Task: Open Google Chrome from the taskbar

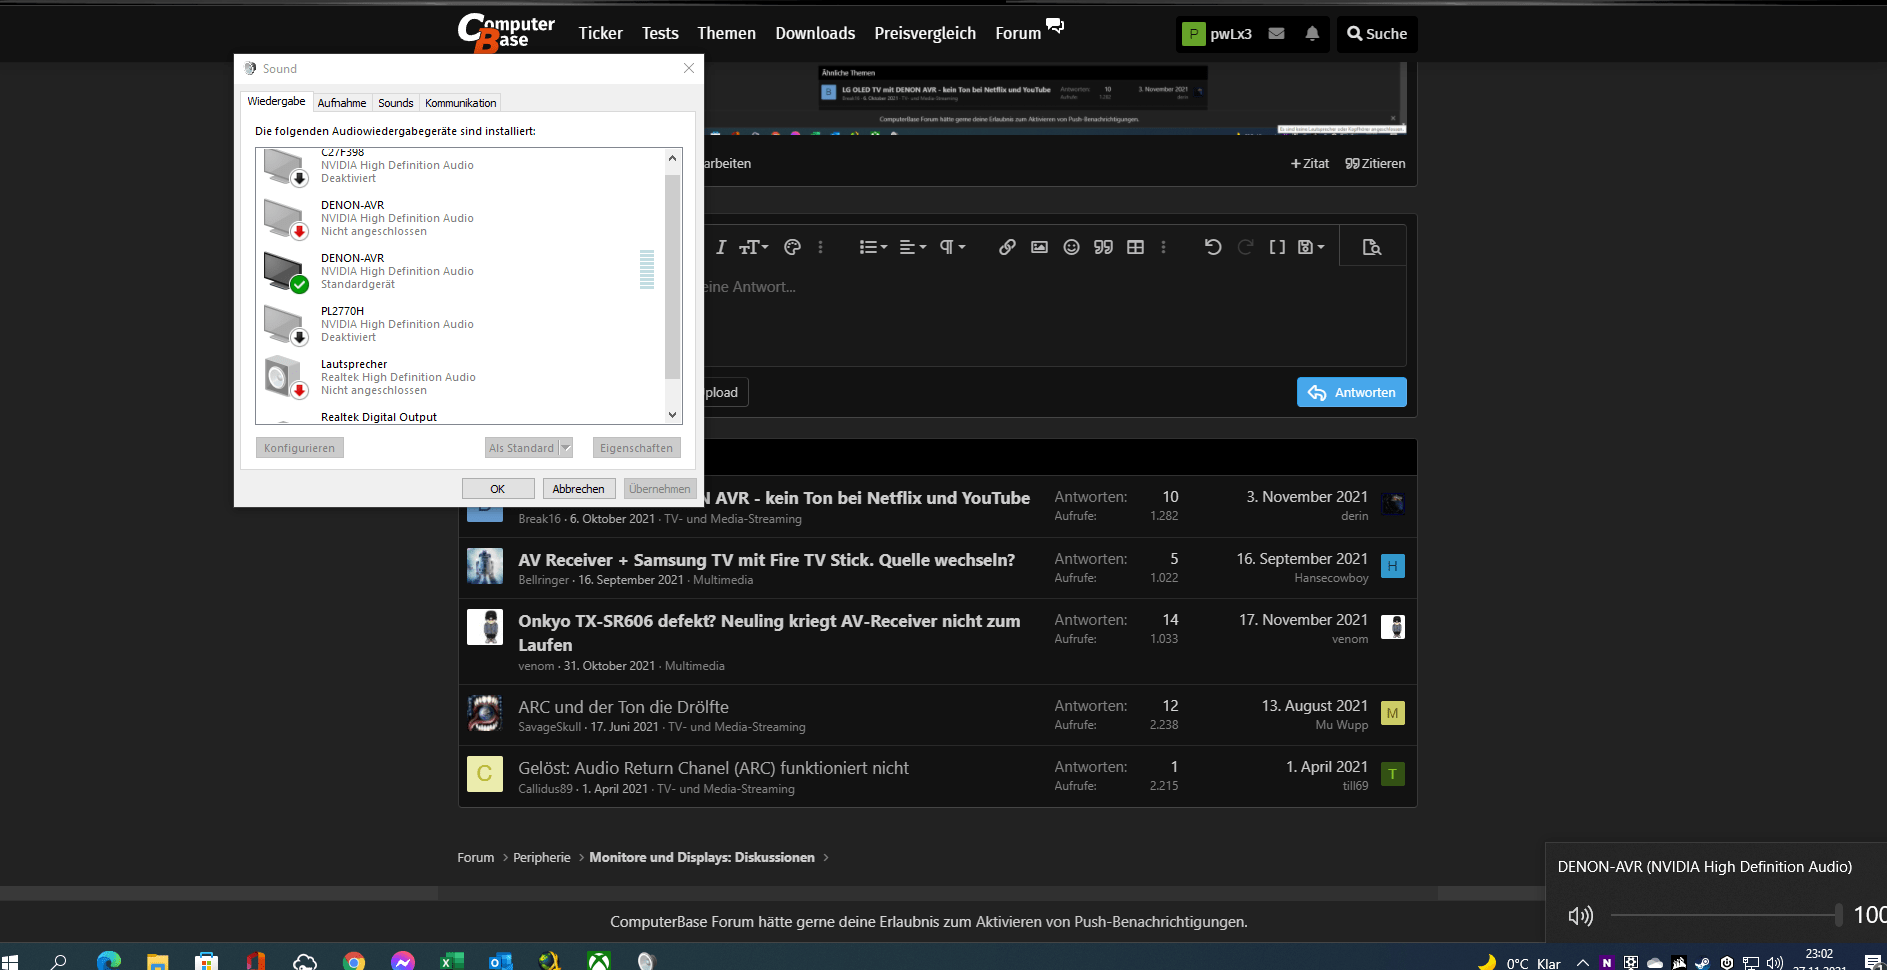Action: (354, 961)
